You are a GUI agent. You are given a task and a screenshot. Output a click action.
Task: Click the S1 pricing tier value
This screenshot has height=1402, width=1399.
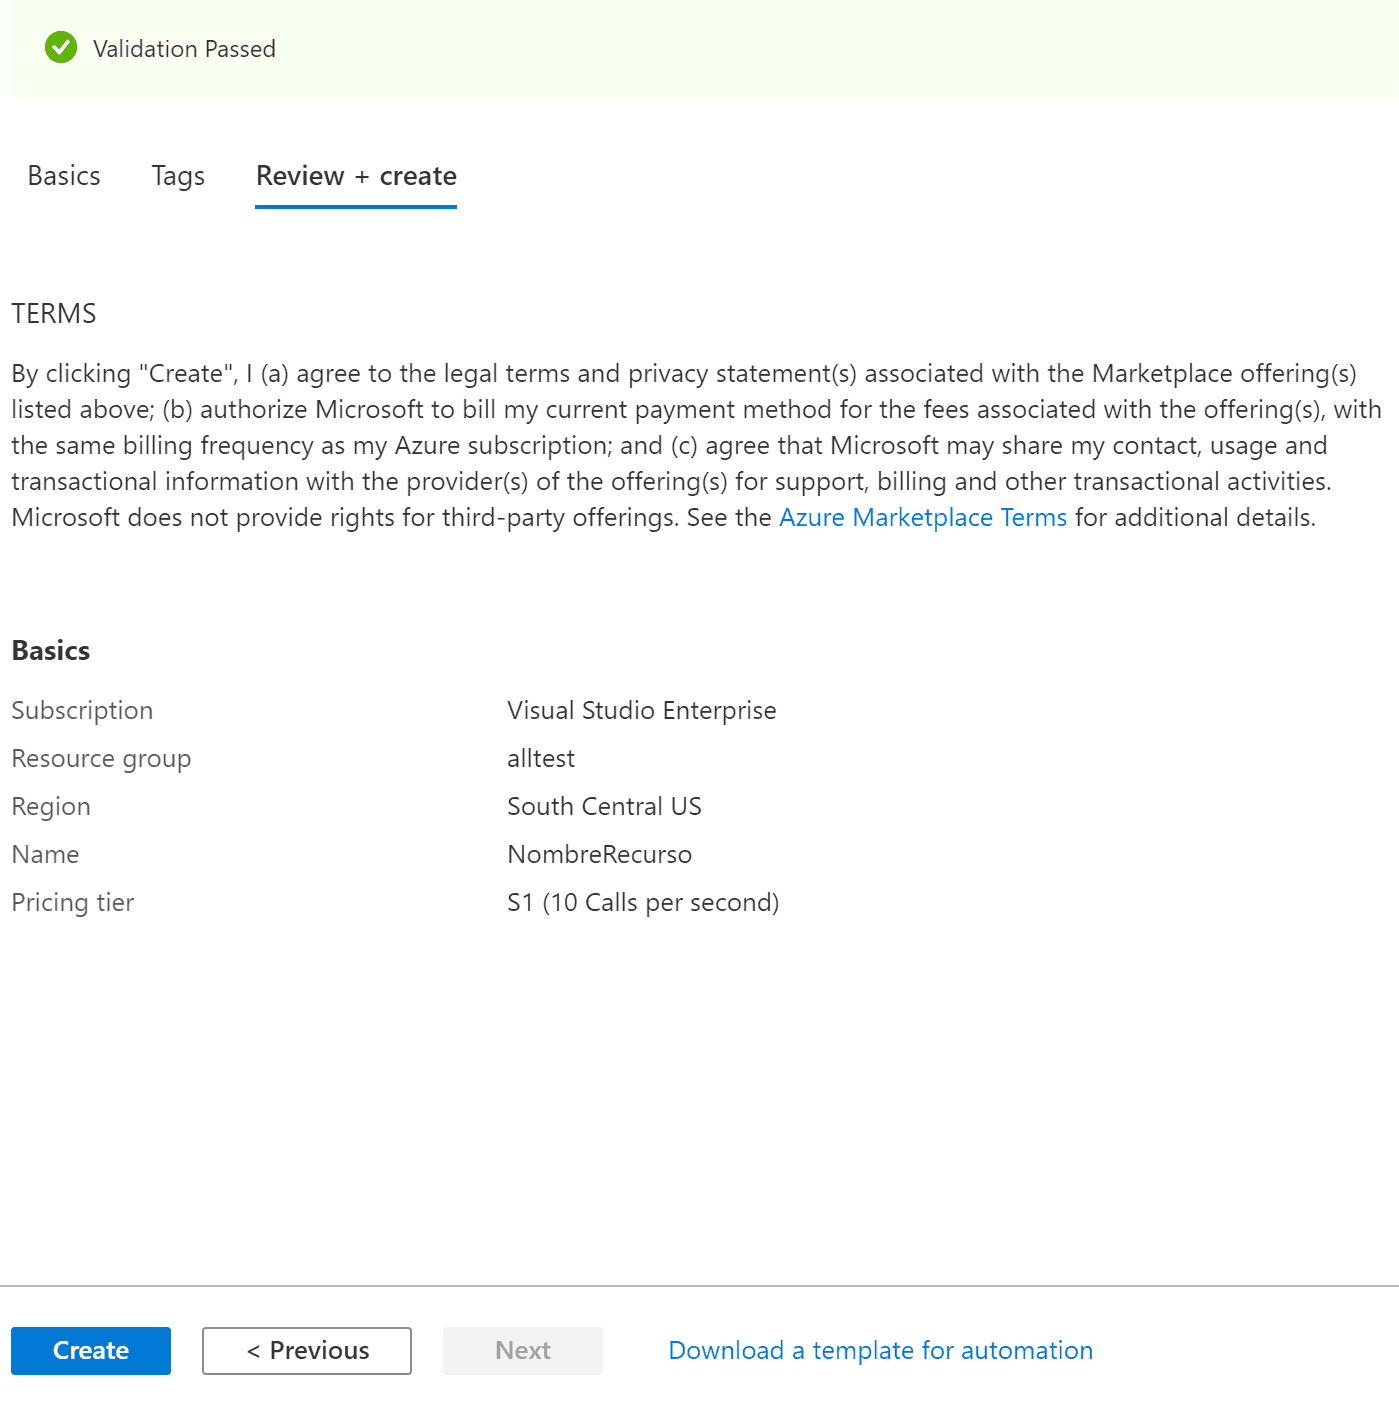pos(643,903)
